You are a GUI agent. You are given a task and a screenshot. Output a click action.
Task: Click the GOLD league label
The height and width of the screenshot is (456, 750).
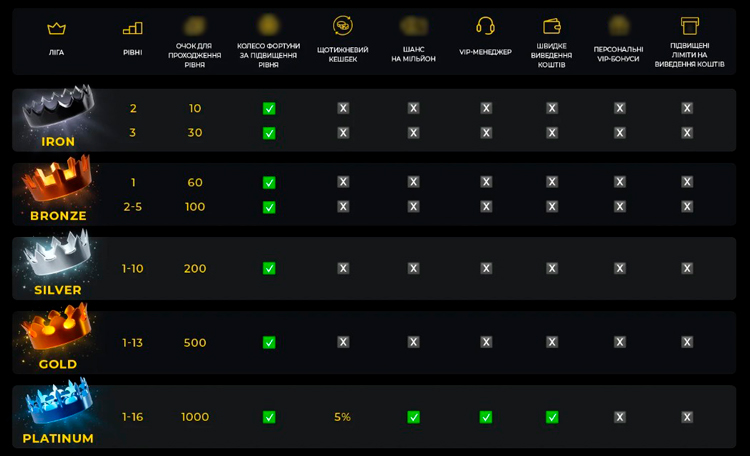tap(58, 364)
